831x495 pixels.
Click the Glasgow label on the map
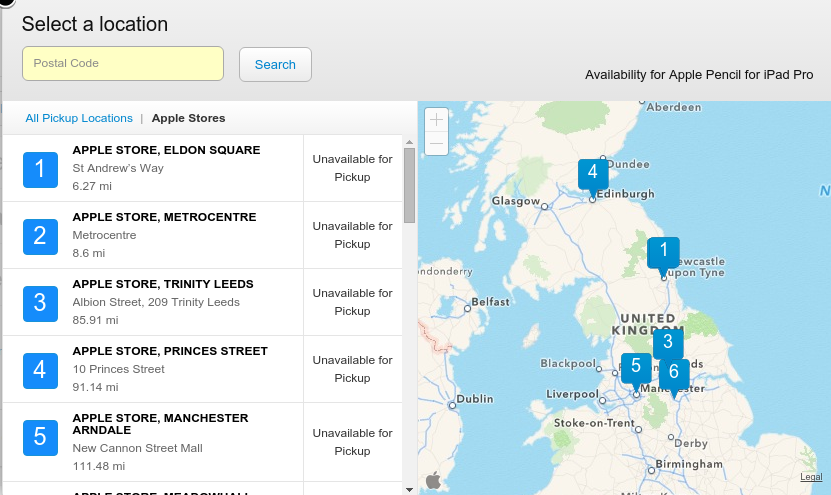(x=516, y=201)
